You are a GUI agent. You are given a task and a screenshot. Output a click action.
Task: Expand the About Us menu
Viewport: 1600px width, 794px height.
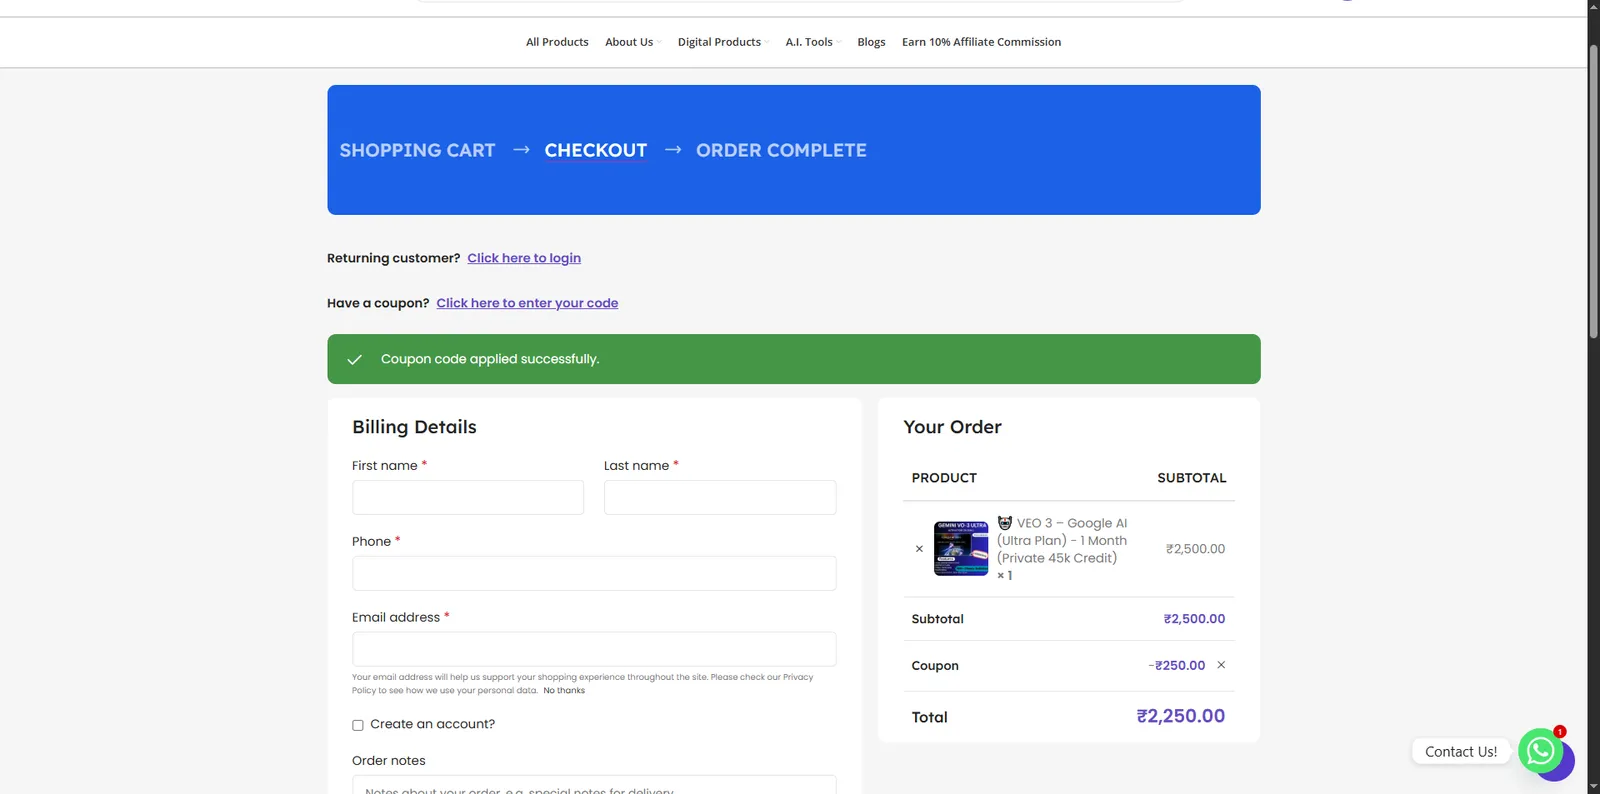(632, 42)
